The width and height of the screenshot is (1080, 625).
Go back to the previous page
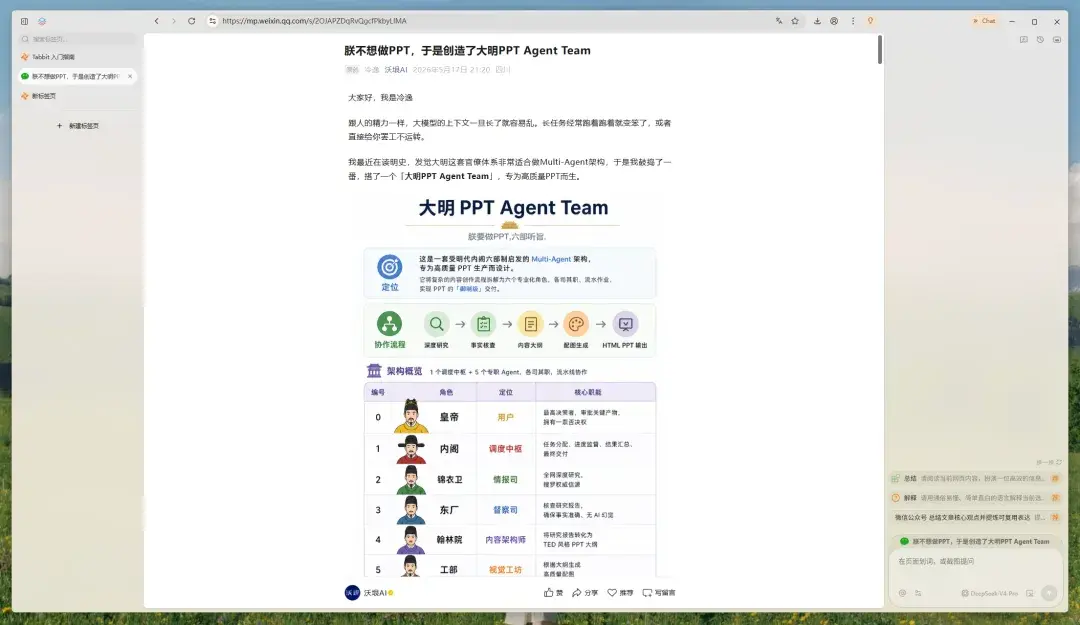(x=157, y=21)
